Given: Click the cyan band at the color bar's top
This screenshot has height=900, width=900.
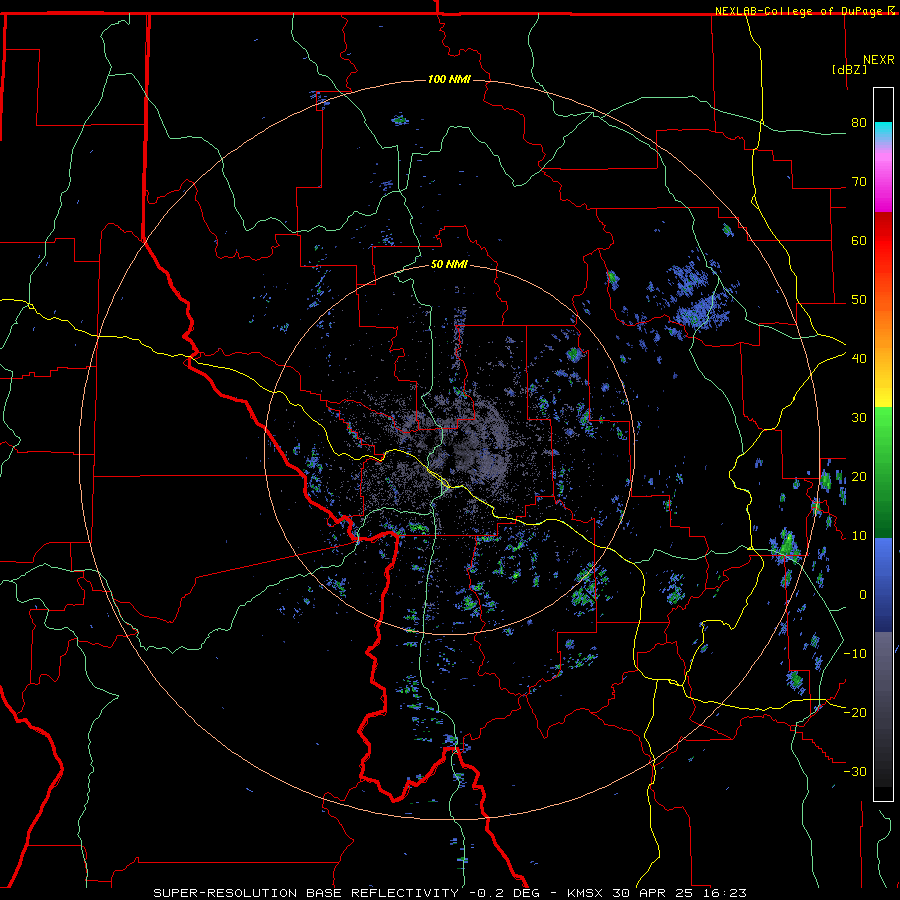Looking at the screenshot, I should pyautogui.click(x=883, y=132).
